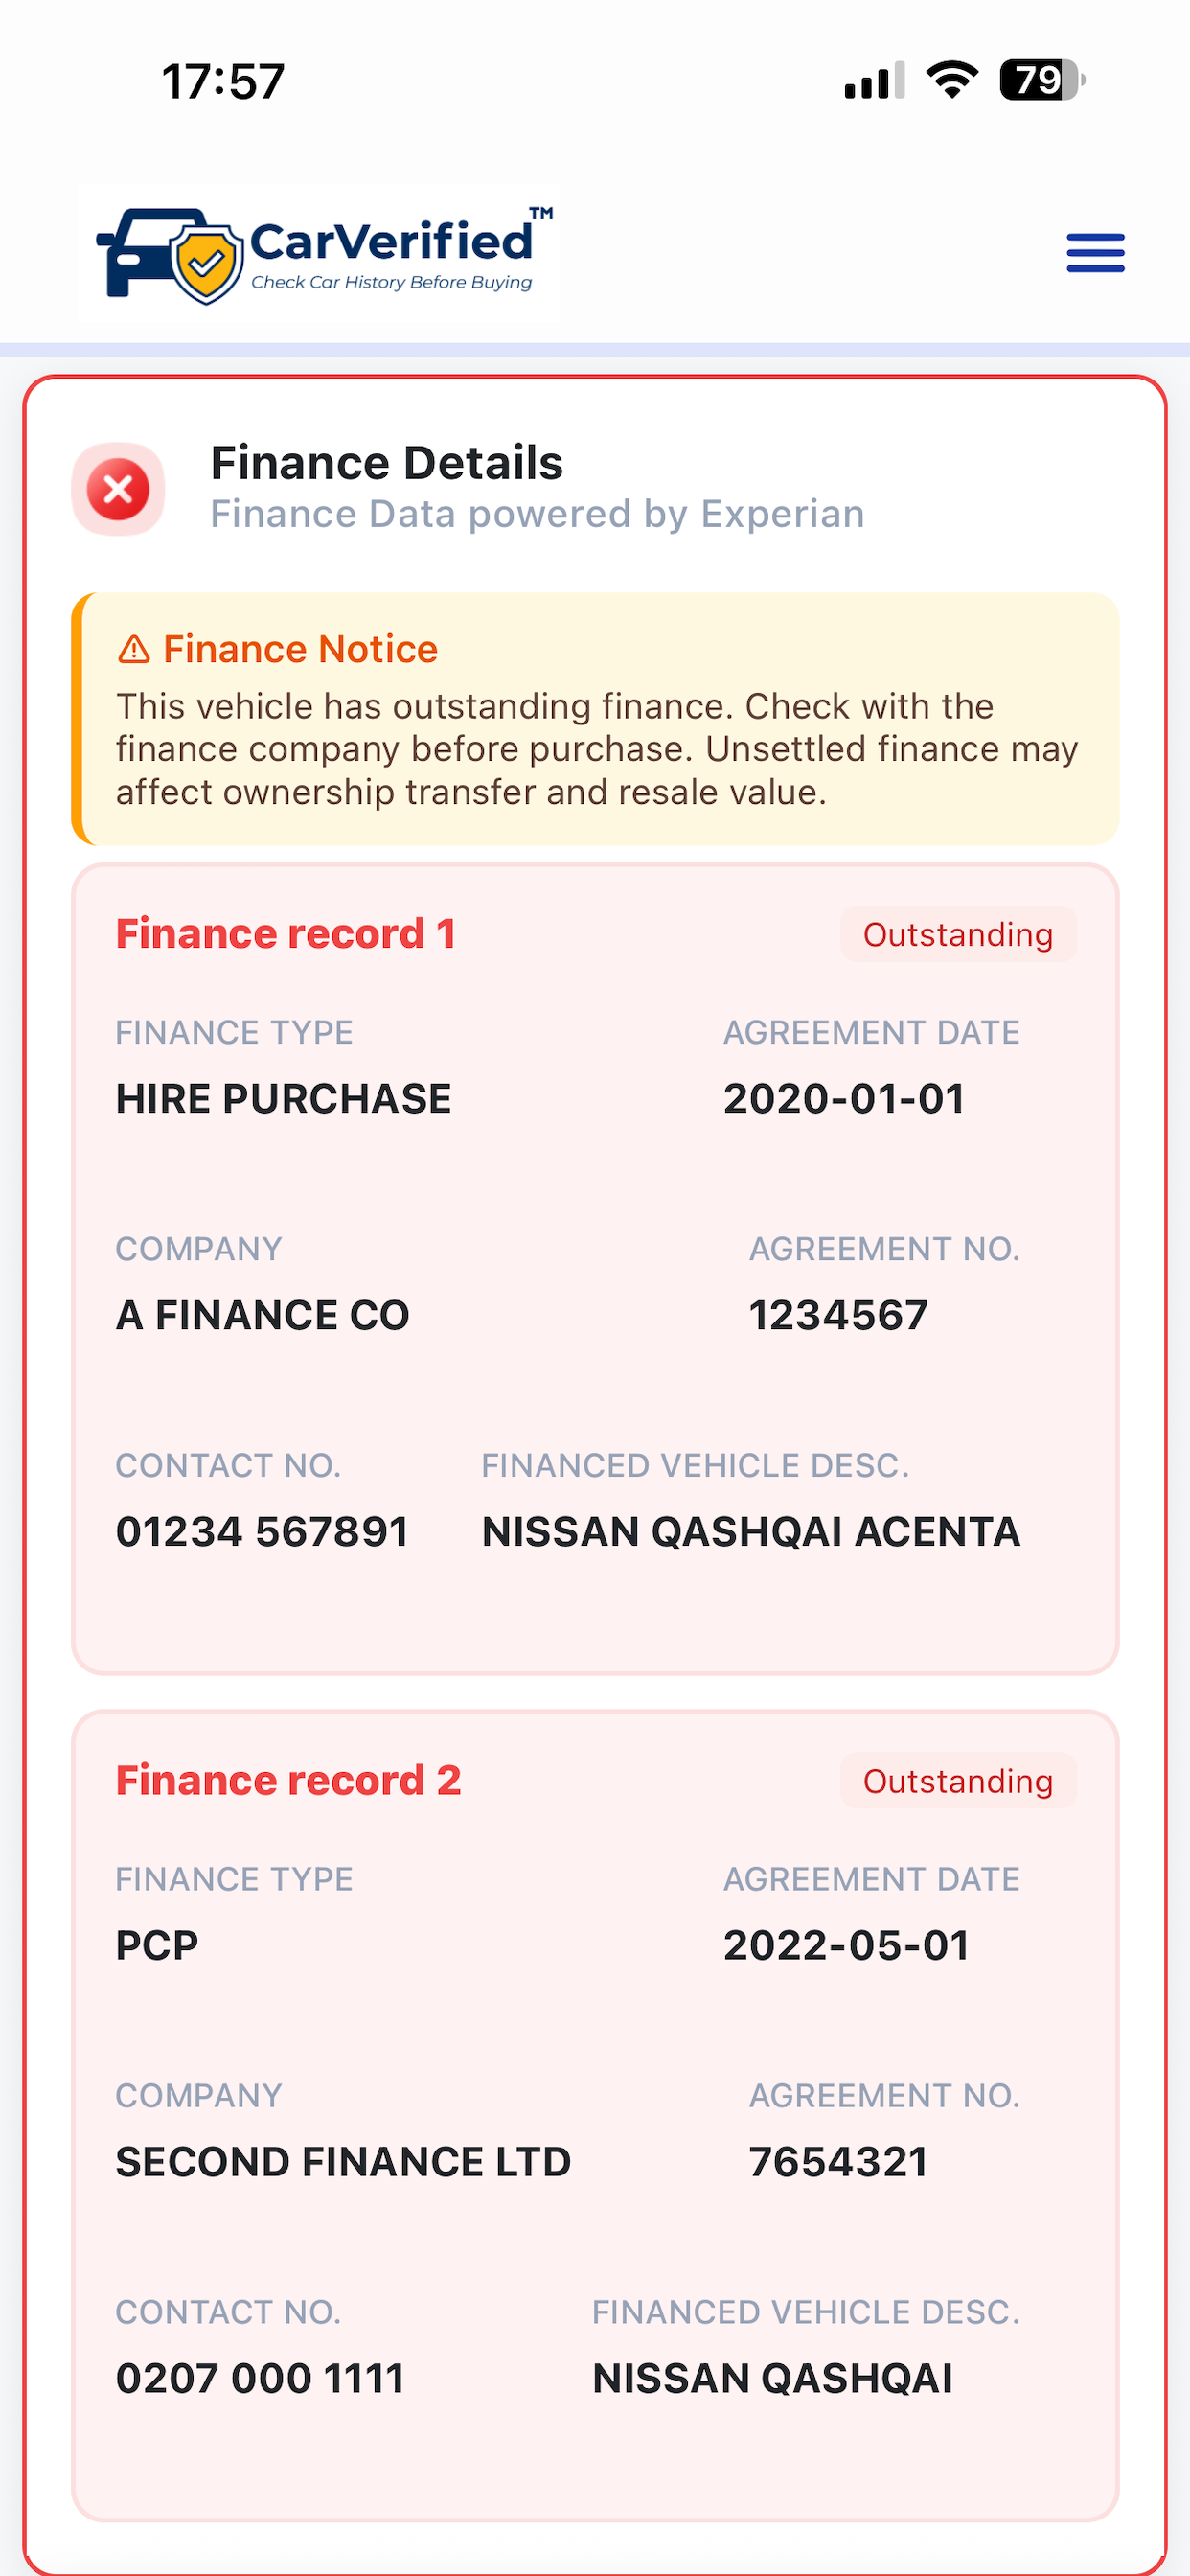1190x2576 pixels.
Task: Tap agreement number 1234567
Action: click(x=838, y=1315)
